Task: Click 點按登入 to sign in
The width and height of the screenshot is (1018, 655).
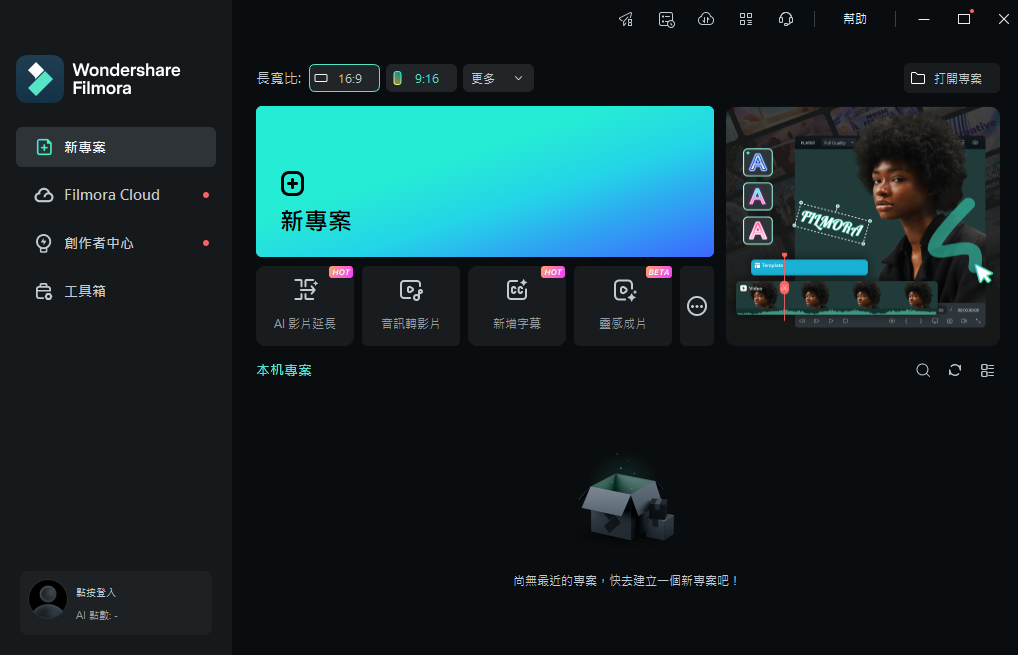Action: tap(96, 593)
